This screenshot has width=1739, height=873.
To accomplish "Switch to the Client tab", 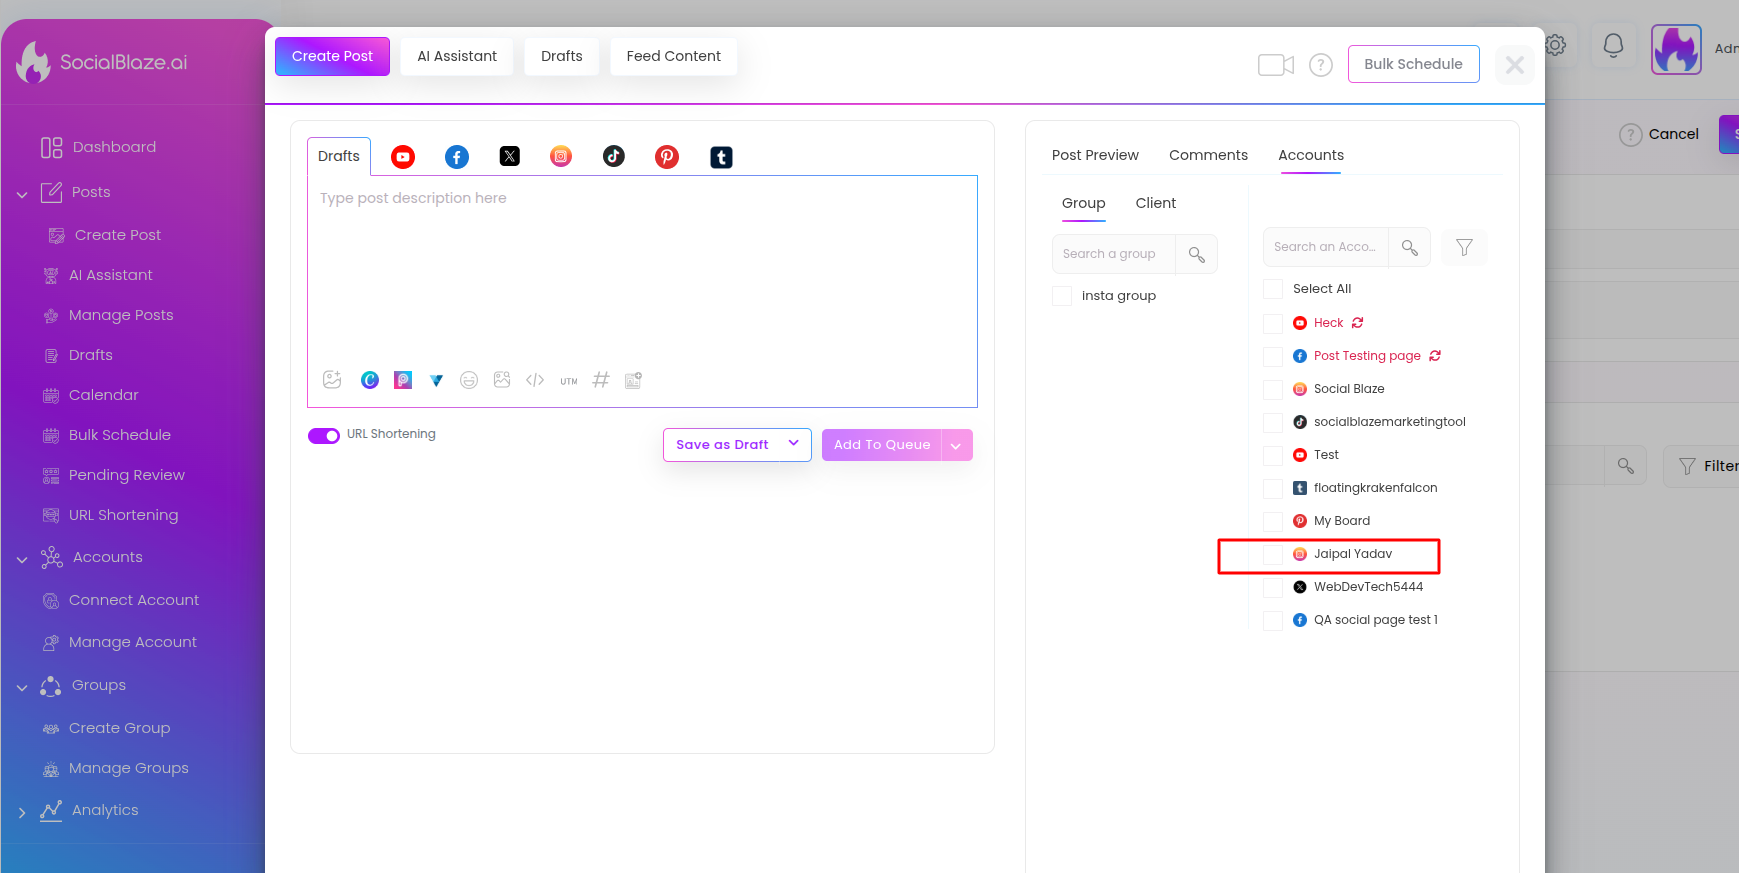I will pos(1155,203).
